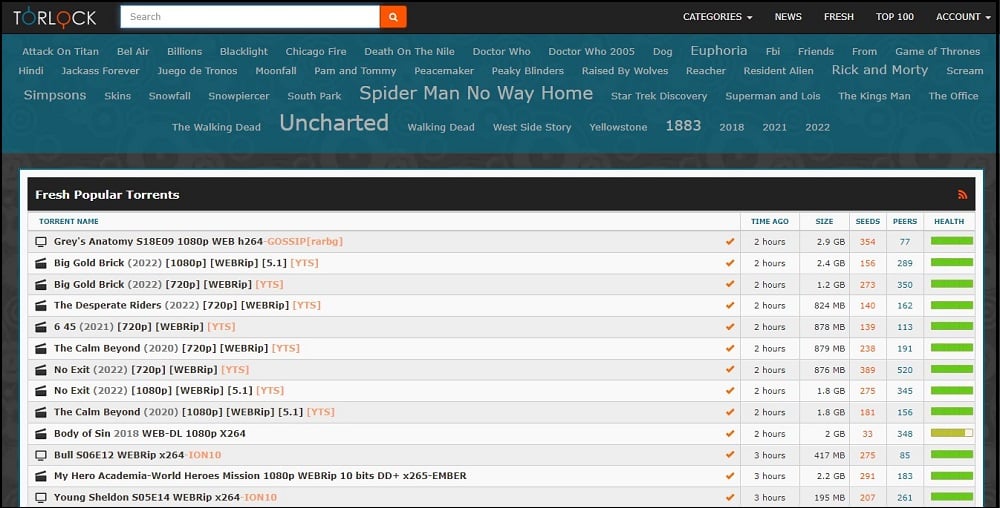This screenshot has width=1000, height=508.
Task: Click the movie icon beside The Calm Beyond 1080p
Action: (x=41, y=412)
